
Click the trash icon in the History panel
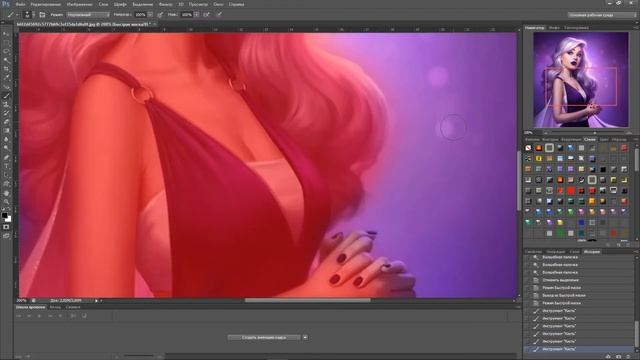point(629,357)
